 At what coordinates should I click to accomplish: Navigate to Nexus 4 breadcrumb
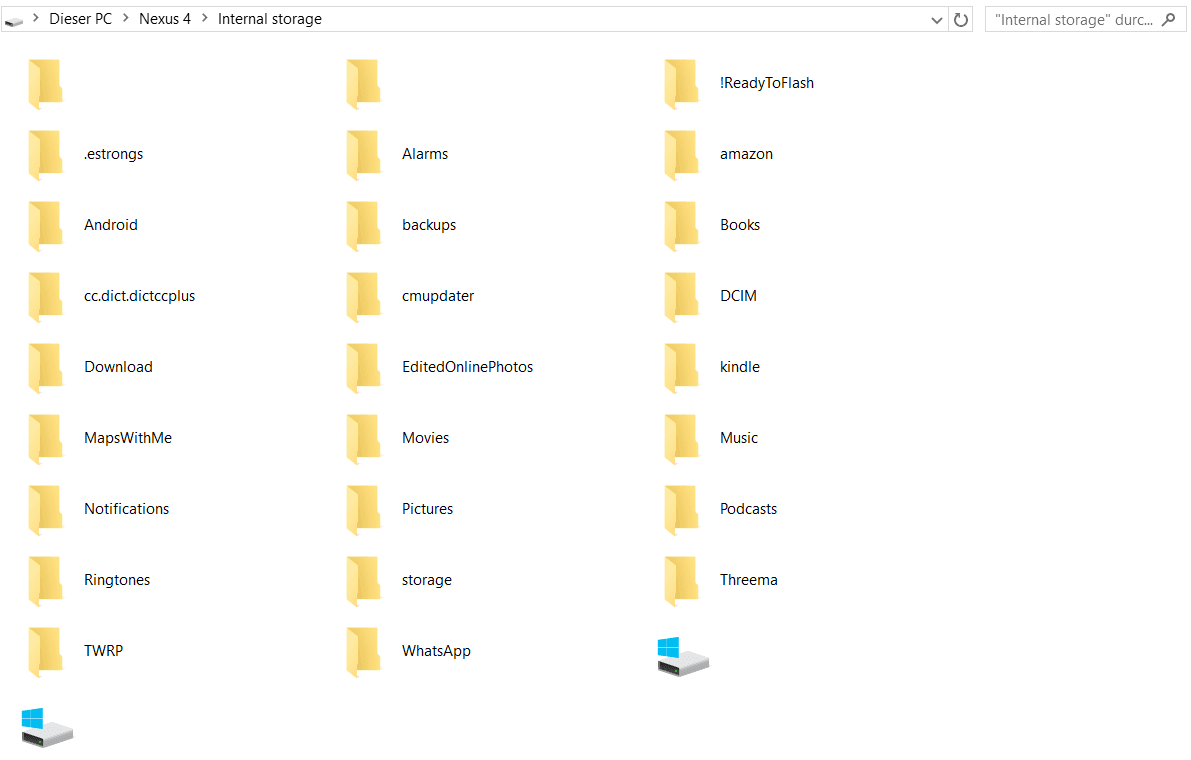[165, 19]
